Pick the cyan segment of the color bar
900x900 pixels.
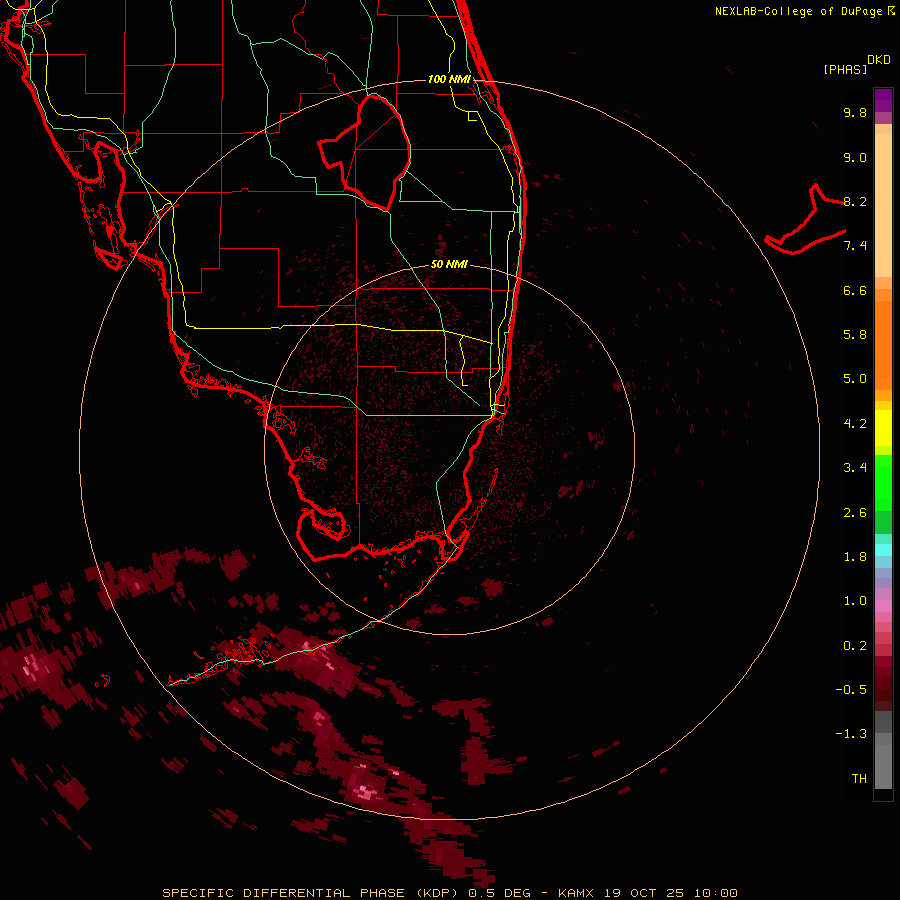[x=883, y=550]
